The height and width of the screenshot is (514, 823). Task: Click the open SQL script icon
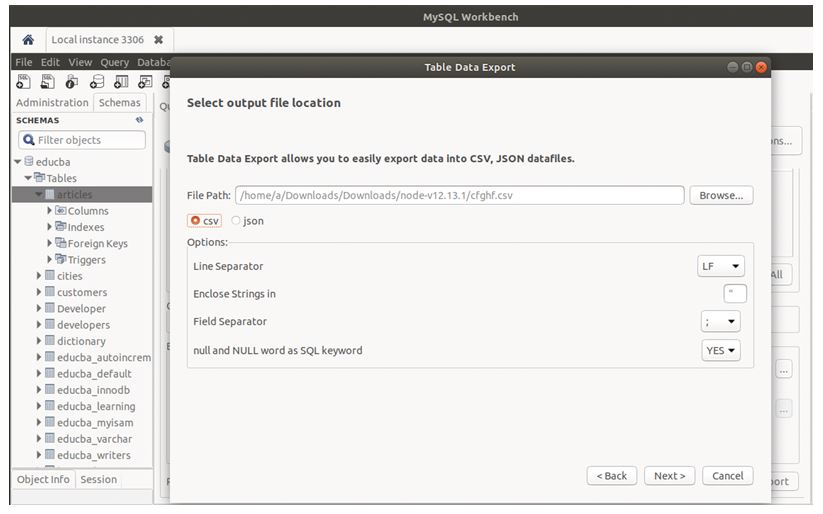coord(48,82)
